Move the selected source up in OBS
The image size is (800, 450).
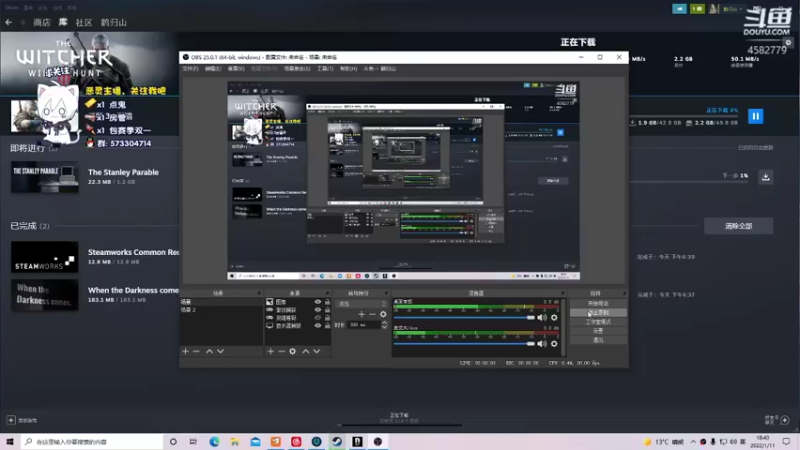tap(305, 352)
